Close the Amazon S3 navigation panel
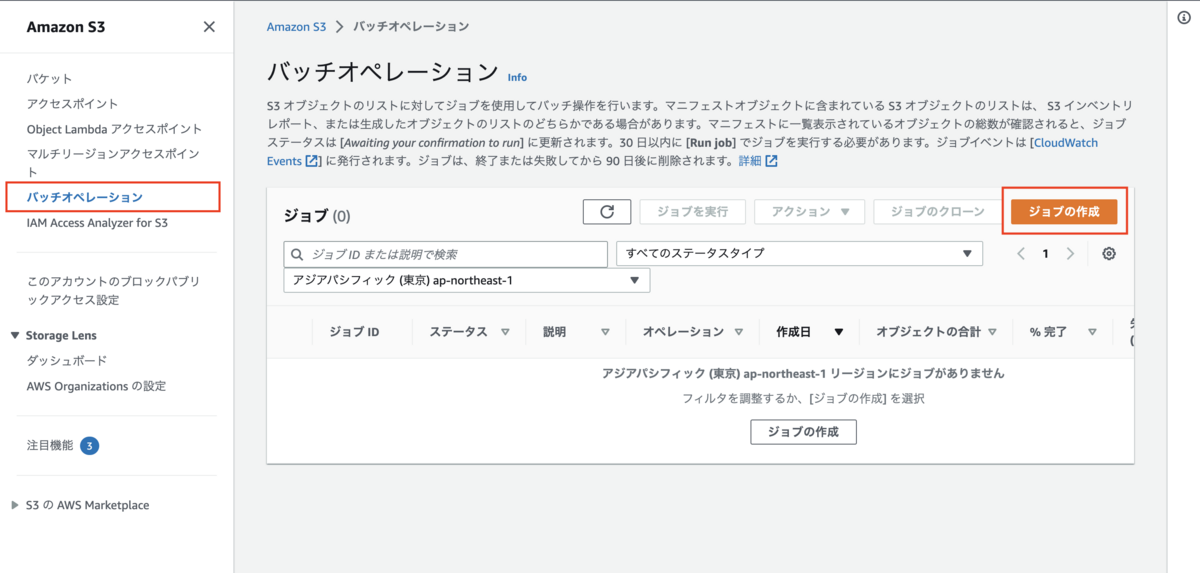 [x=209, y=27]
